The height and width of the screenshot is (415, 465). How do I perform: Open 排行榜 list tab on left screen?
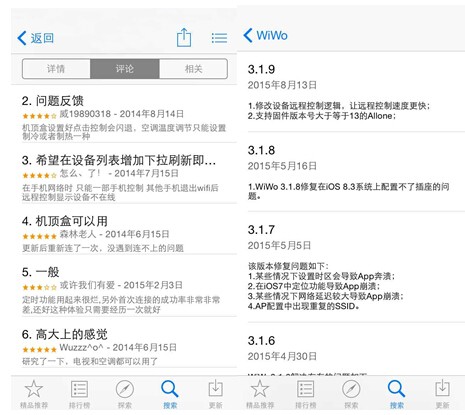pos(79,394)
